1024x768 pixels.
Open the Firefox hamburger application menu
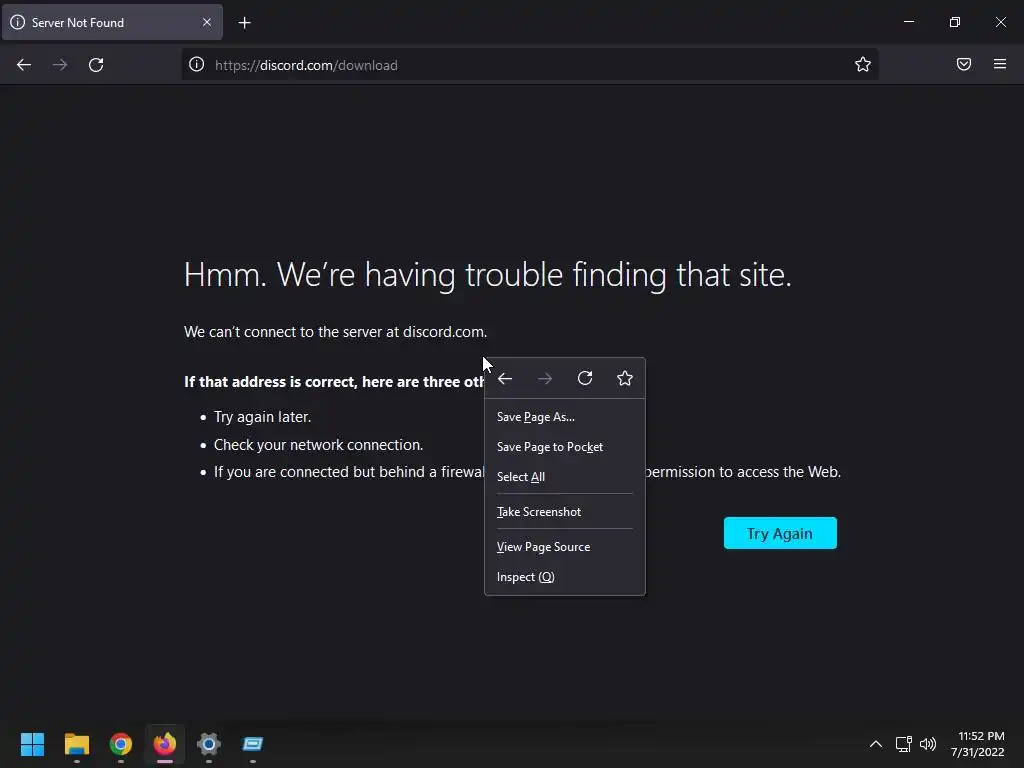point(1000,64)
